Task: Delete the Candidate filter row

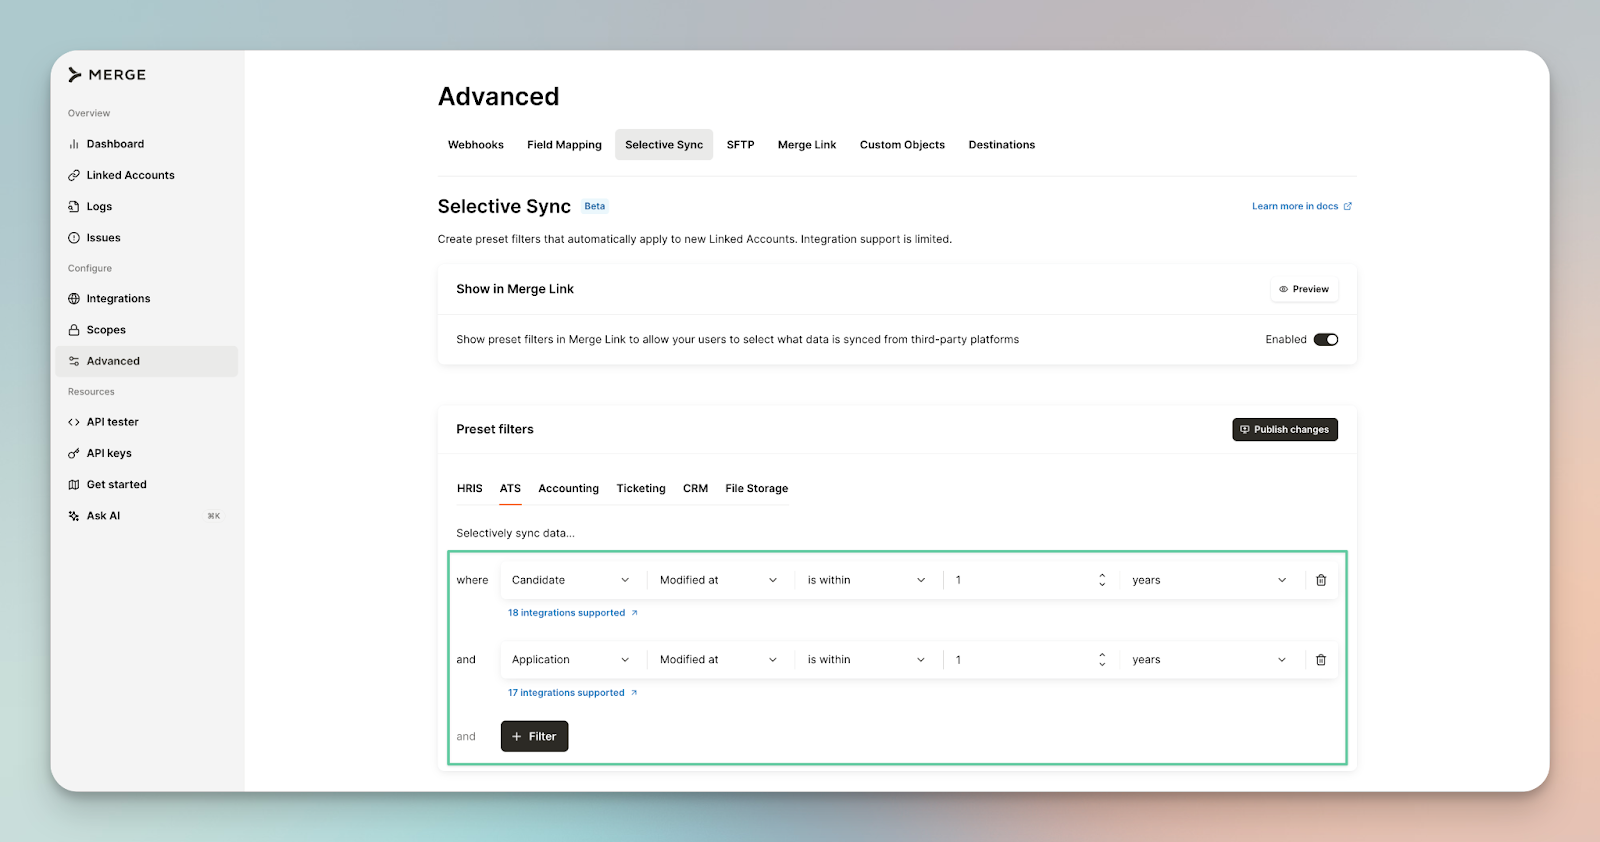Action: (x=1321, y=580)
